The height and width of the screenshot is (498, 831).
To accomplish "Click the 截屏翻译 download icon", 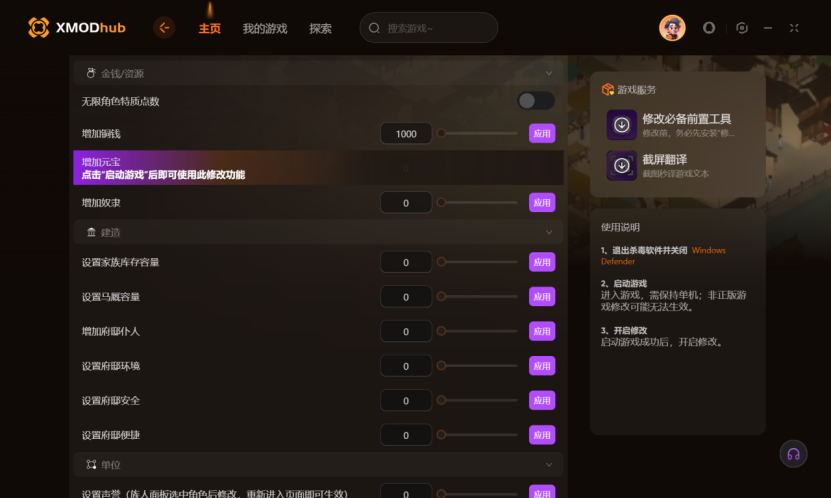I will point(622,165).
